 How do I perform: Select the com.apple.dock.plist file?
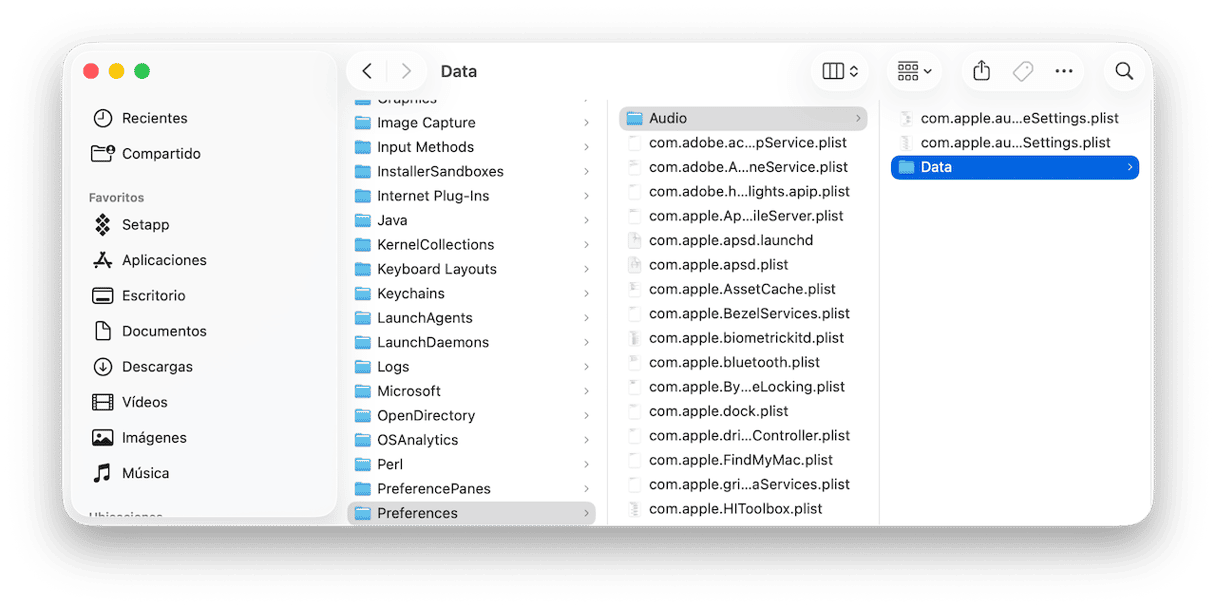click(x=718, y=411)
